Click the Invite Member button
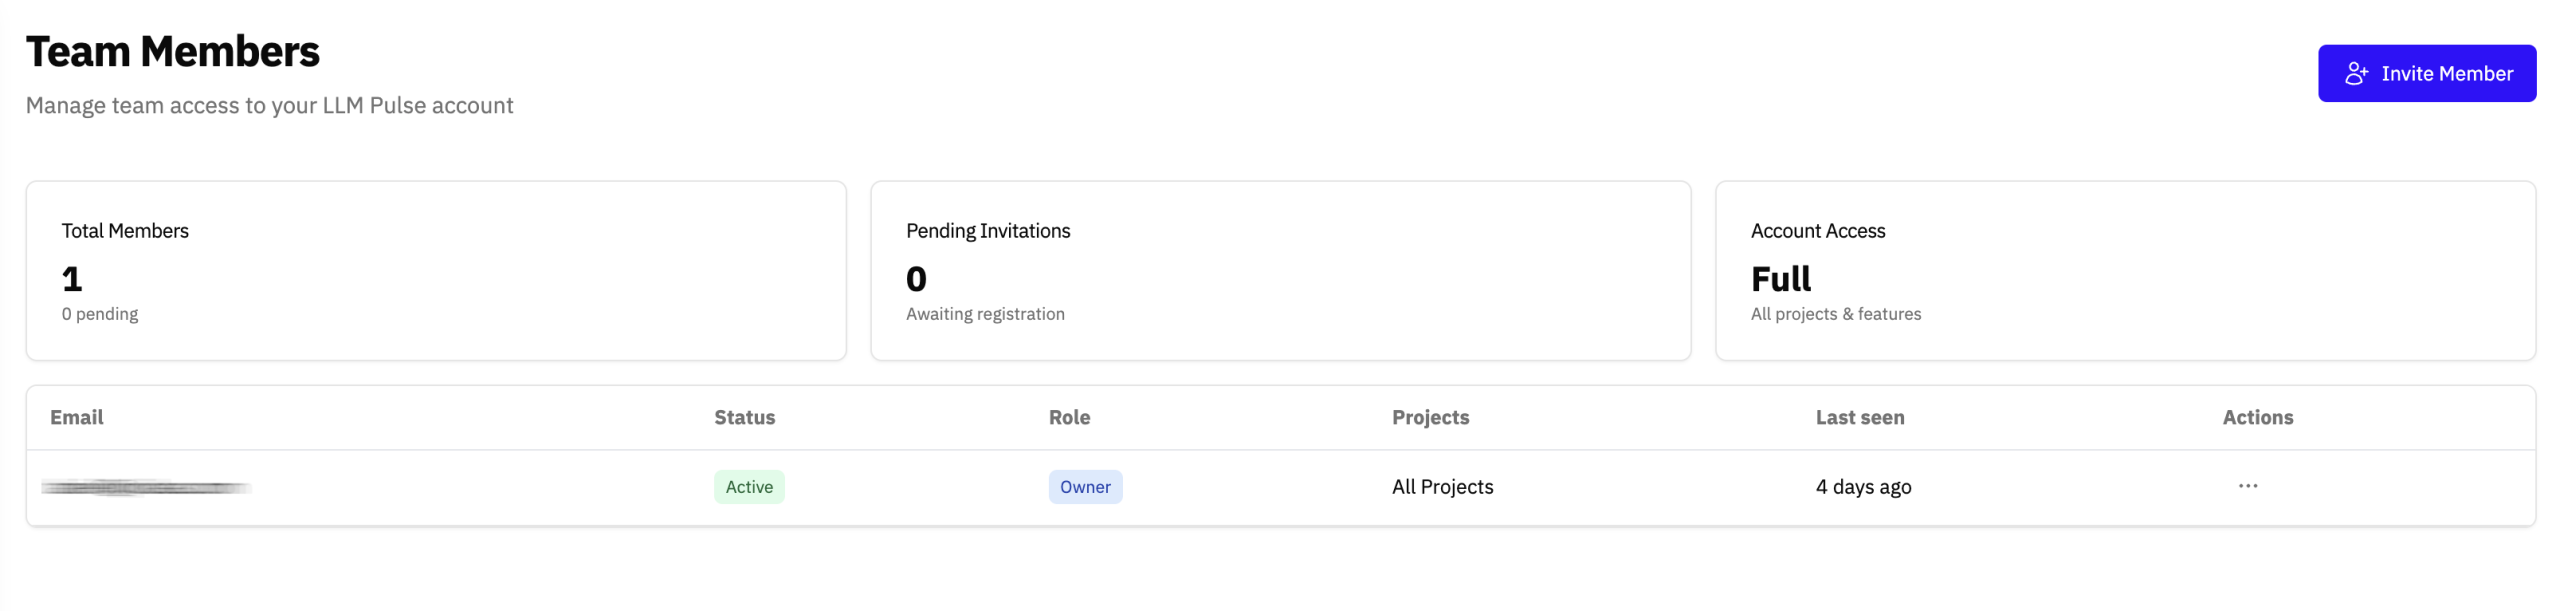The width and height of the screenshot is (2560, 611). 2425,73
